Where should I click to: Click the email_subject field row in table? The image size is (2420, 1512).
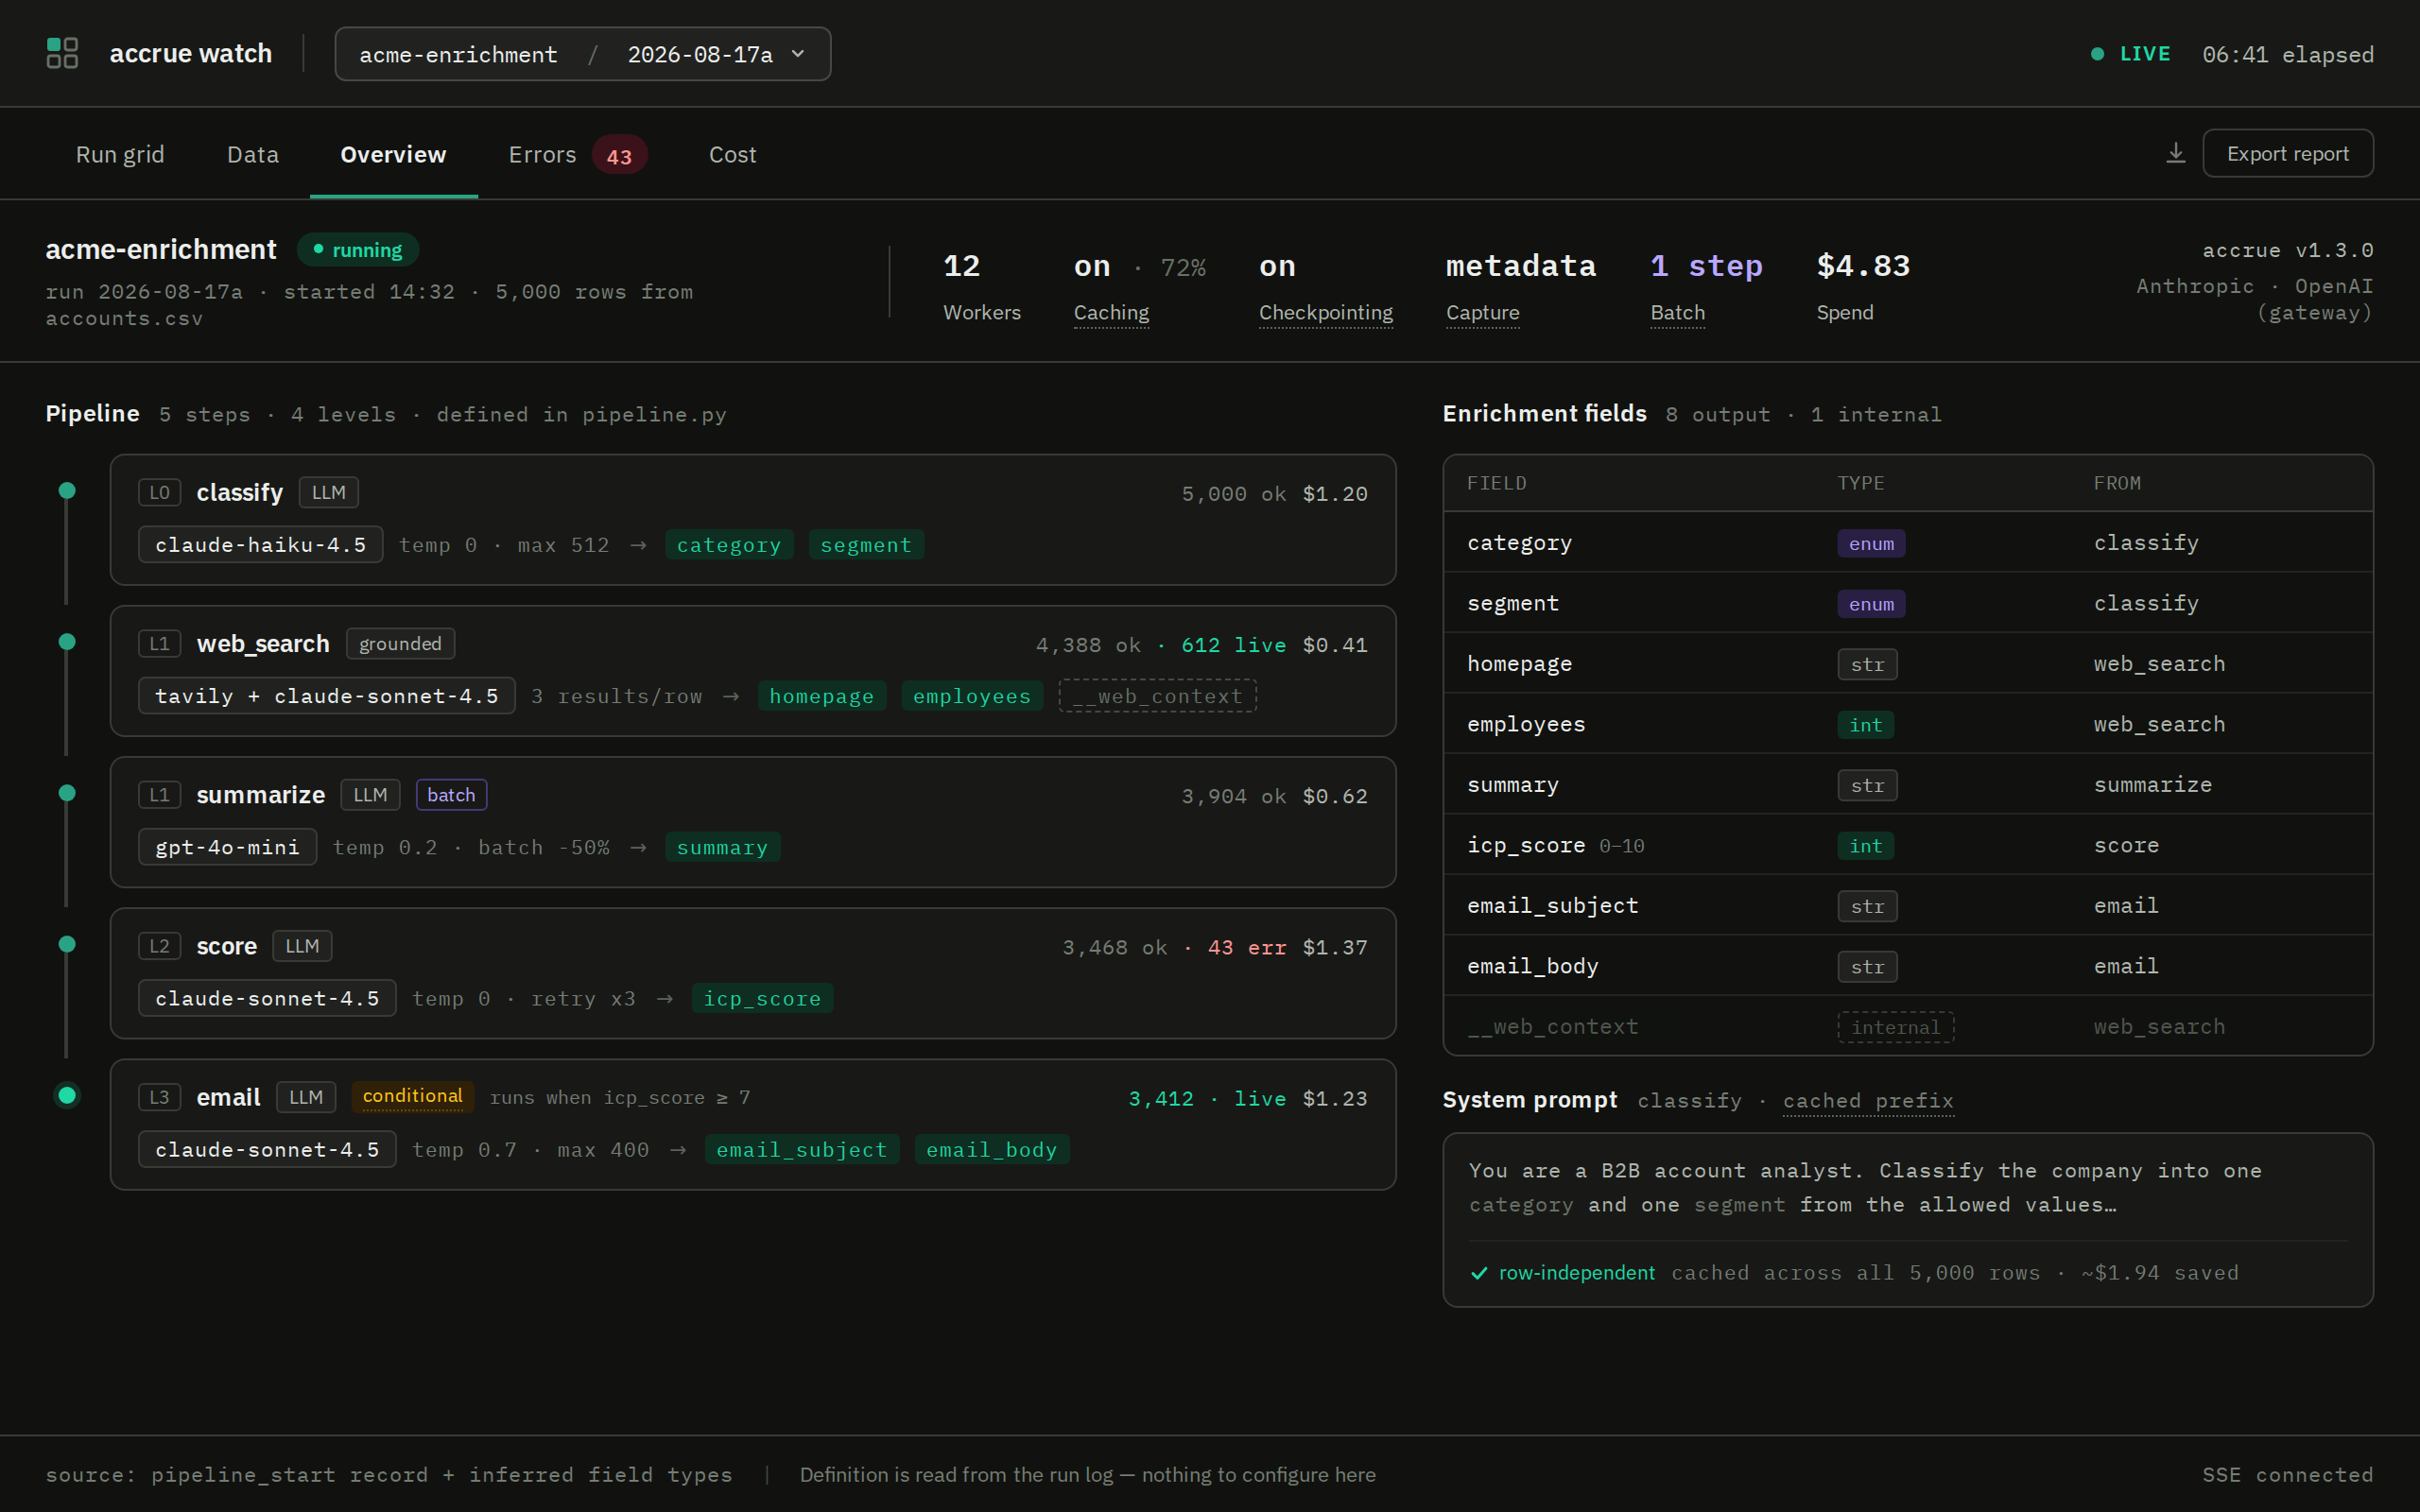pyautogui.click(x=1908, y=905)
